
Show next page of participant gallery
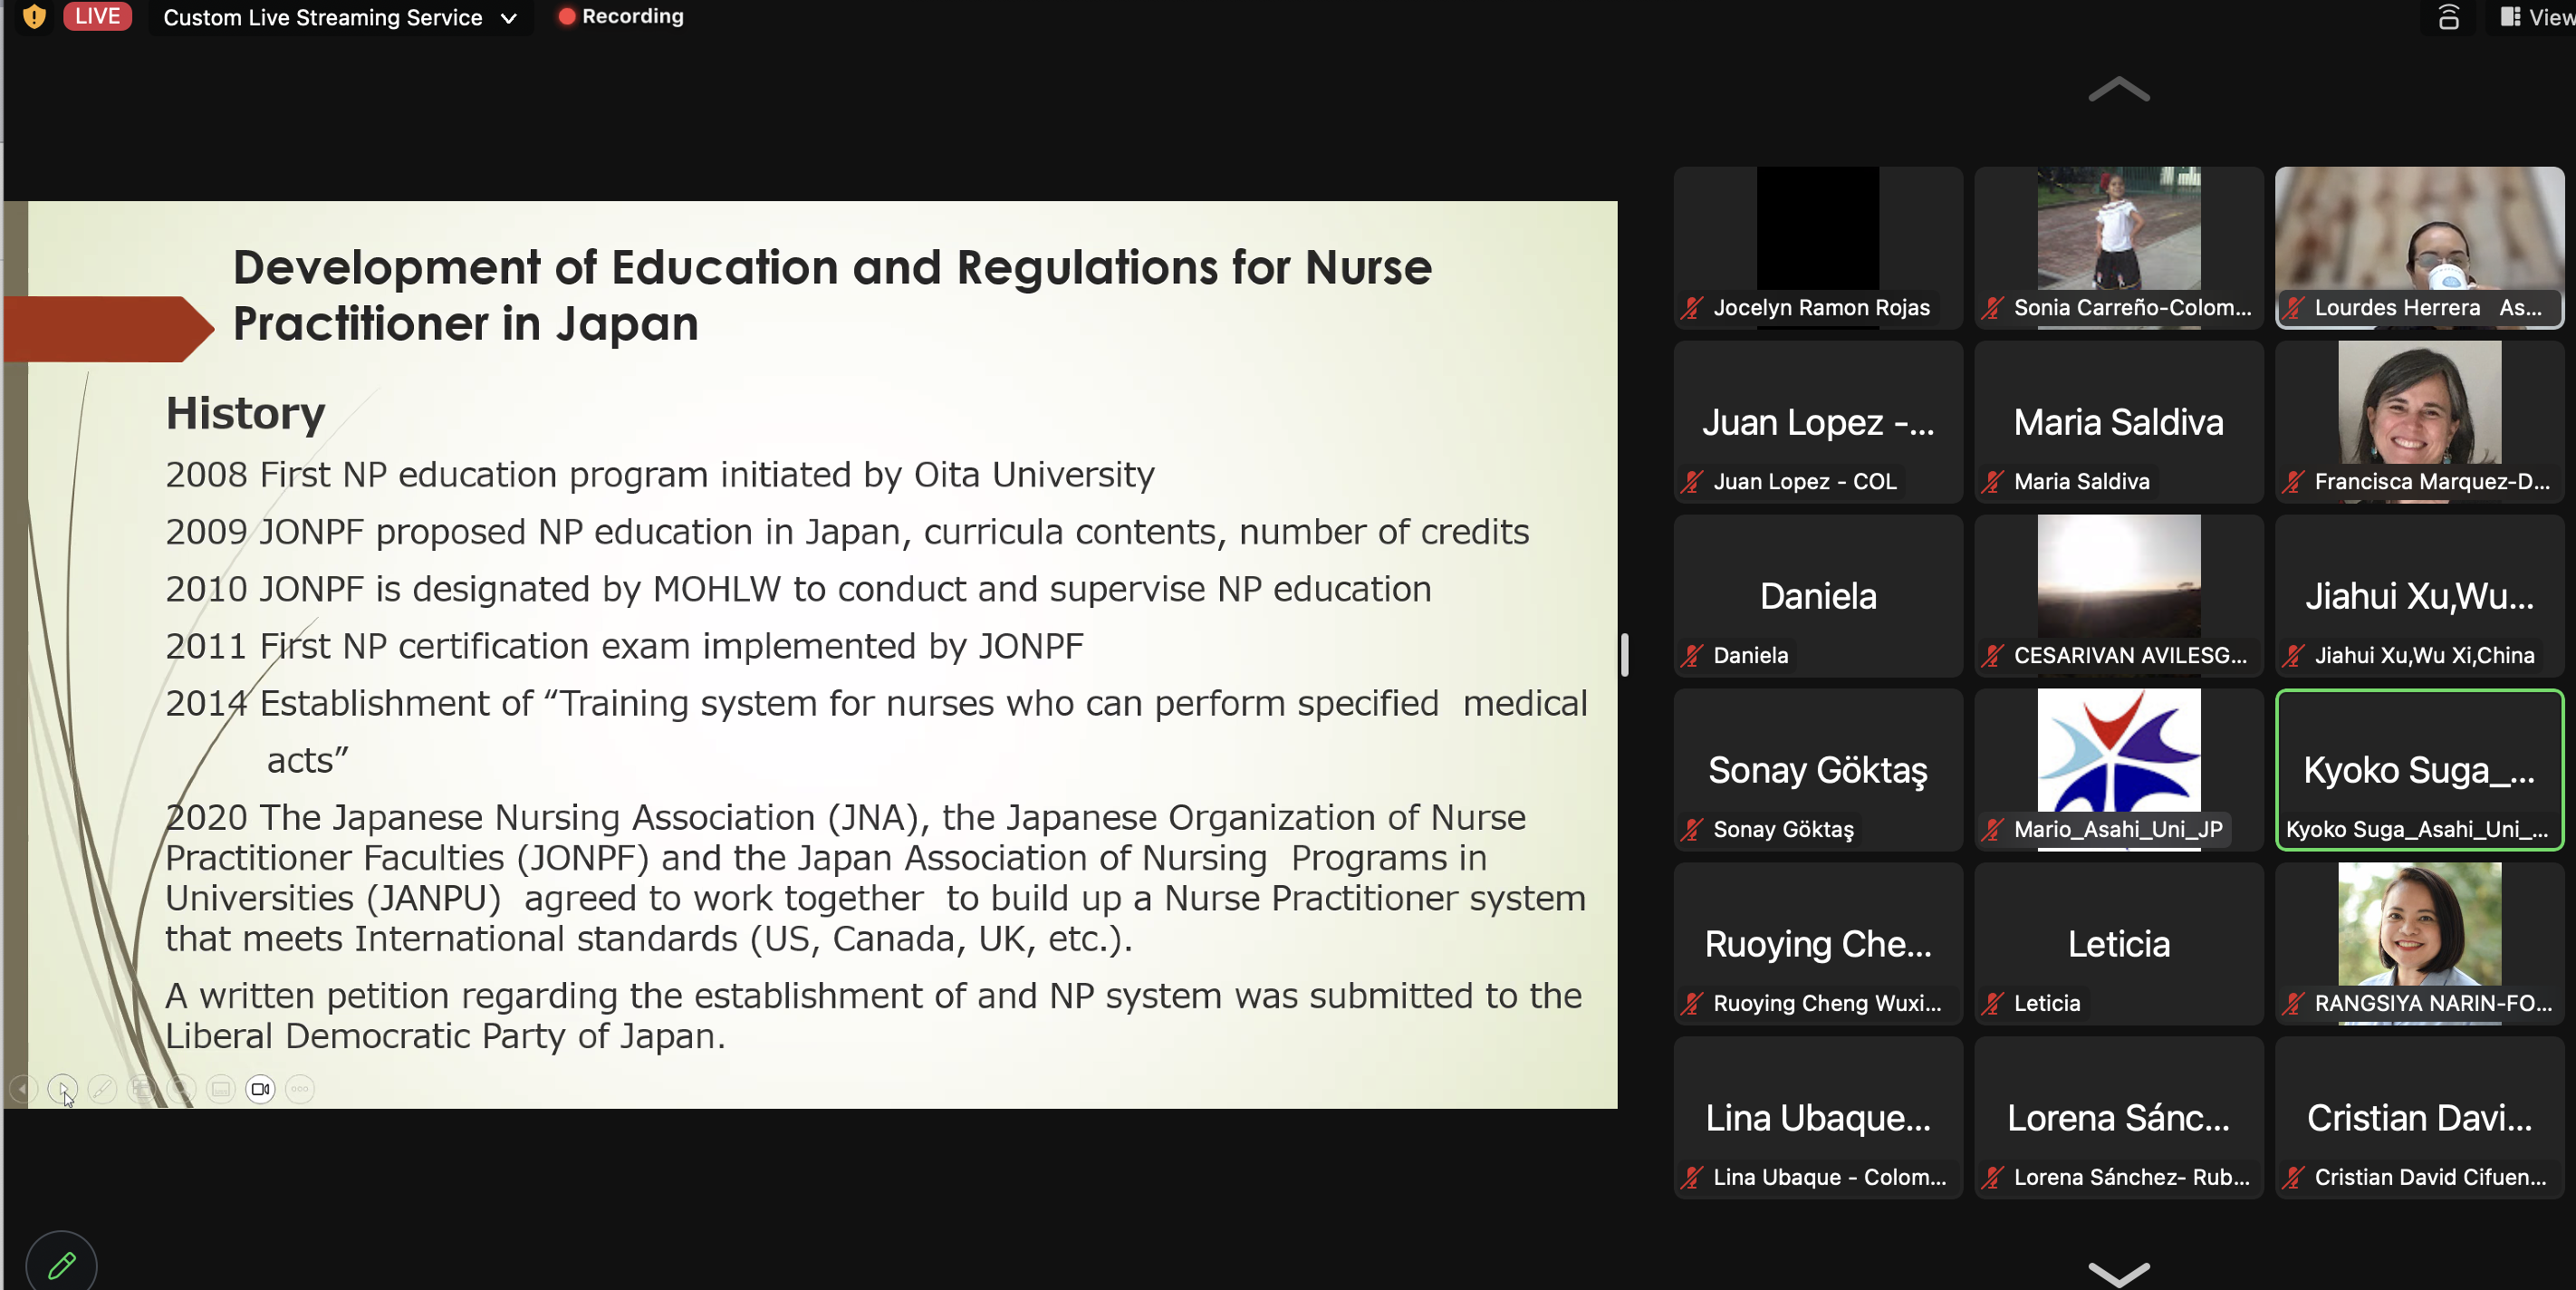[x=2118, y=1273]
